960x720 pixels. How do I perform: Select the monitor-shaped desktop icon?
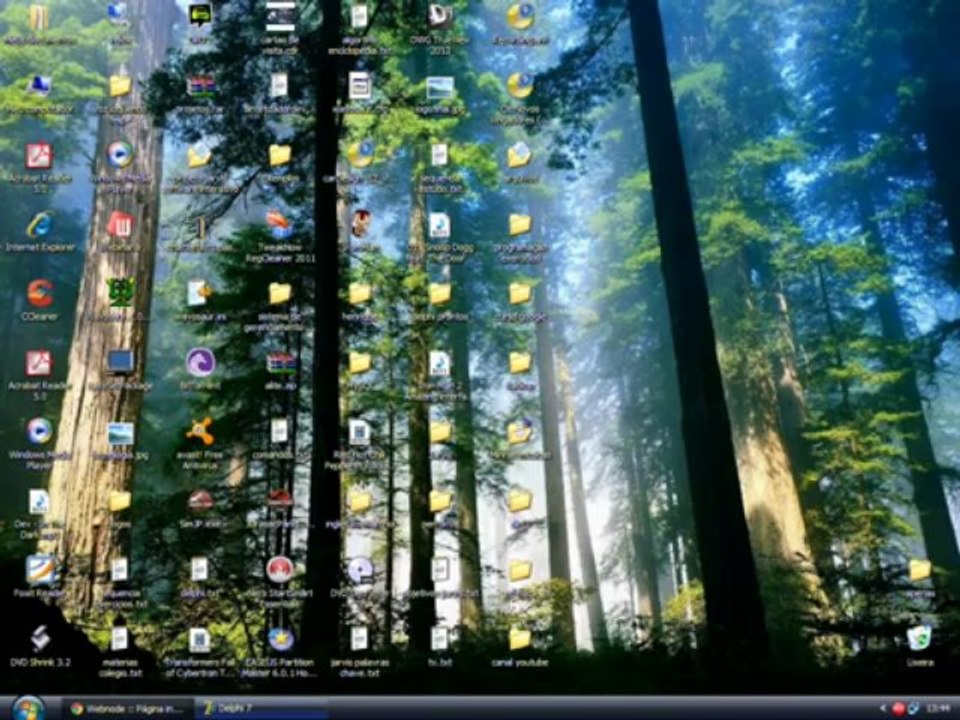(120, 362)
